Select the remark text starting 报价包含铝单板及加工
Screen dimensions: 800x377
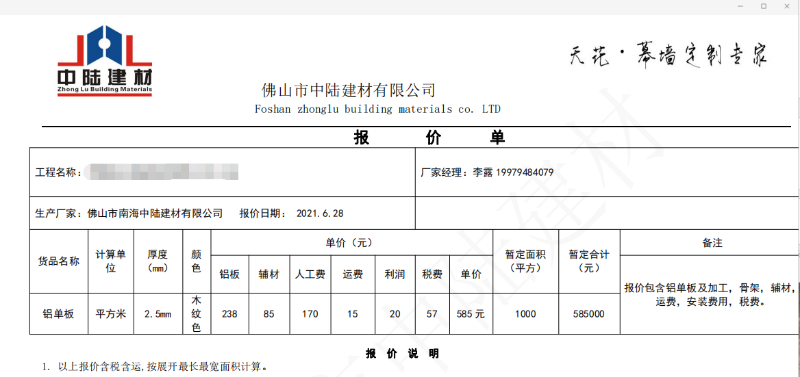710,295
